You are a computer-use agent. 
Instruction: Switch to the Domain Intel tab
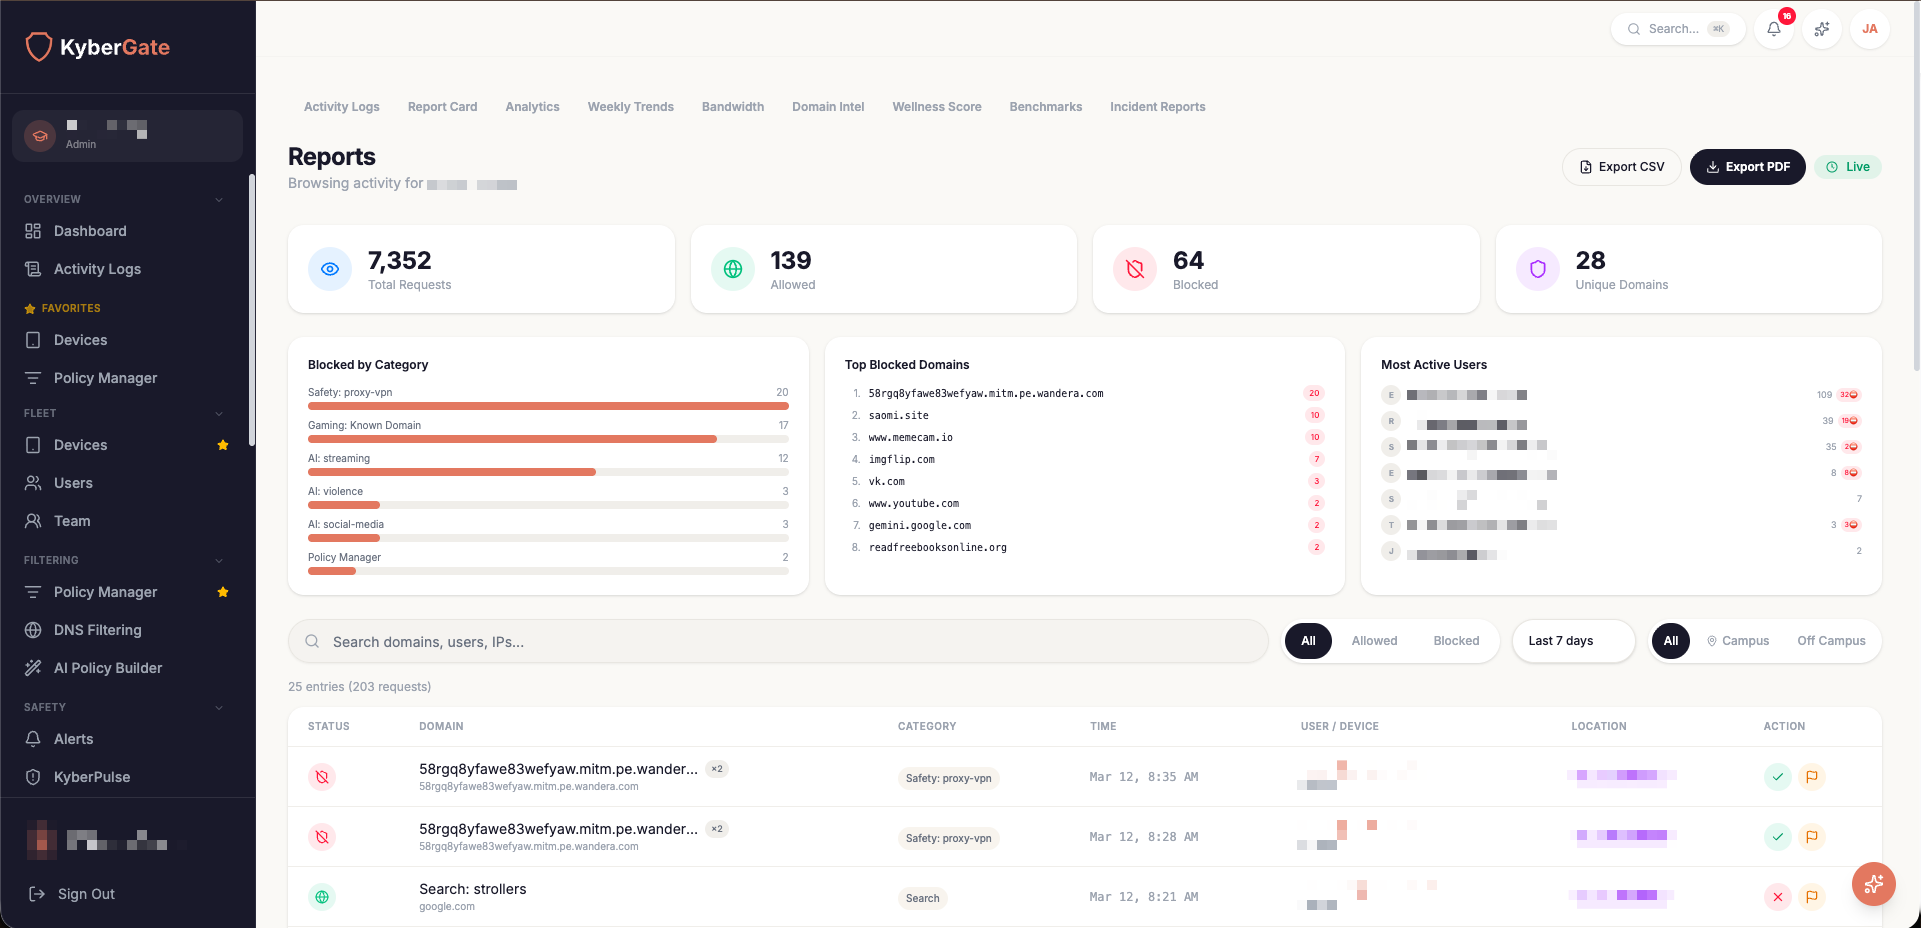coord(828,107)
